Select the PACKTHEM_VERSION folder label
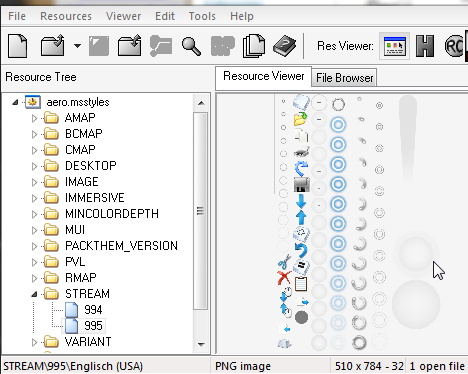This screenshot has height=374, width=468. click(x=121, y=246)
